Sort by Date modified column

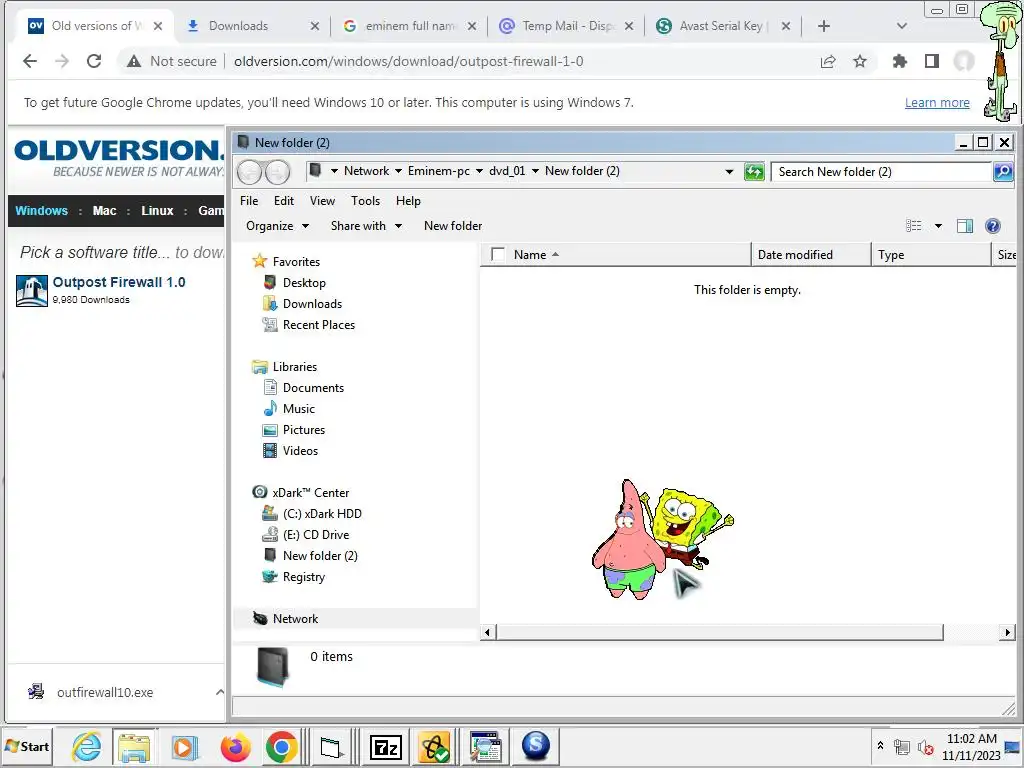click(811, 255)
